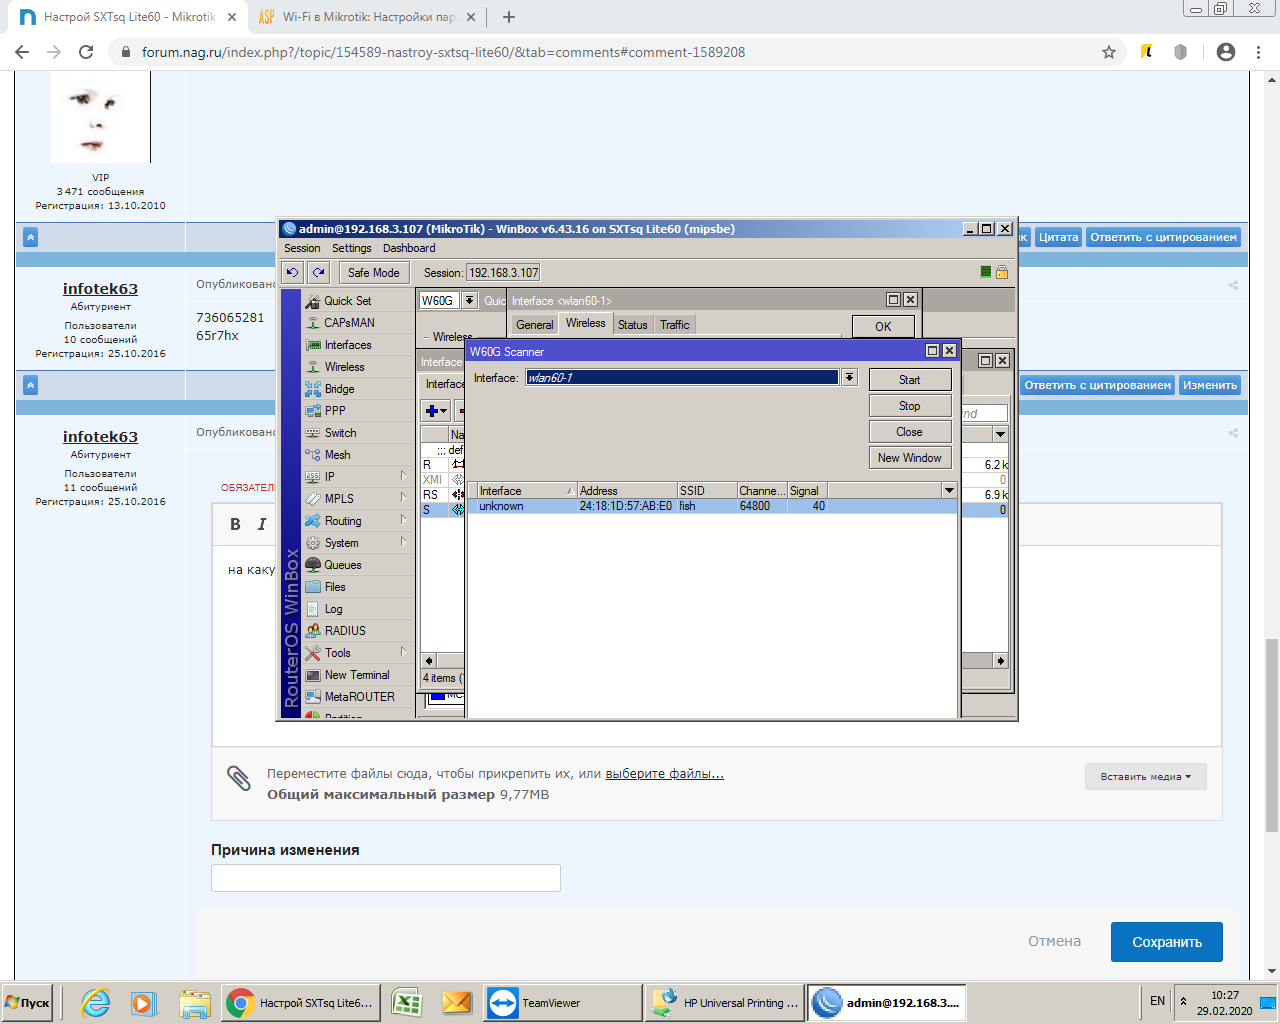Image resolution: width=1280 pixels, height=1024 pixels.
Task: Open New Terminal from the sidebar
Action: 356,675
